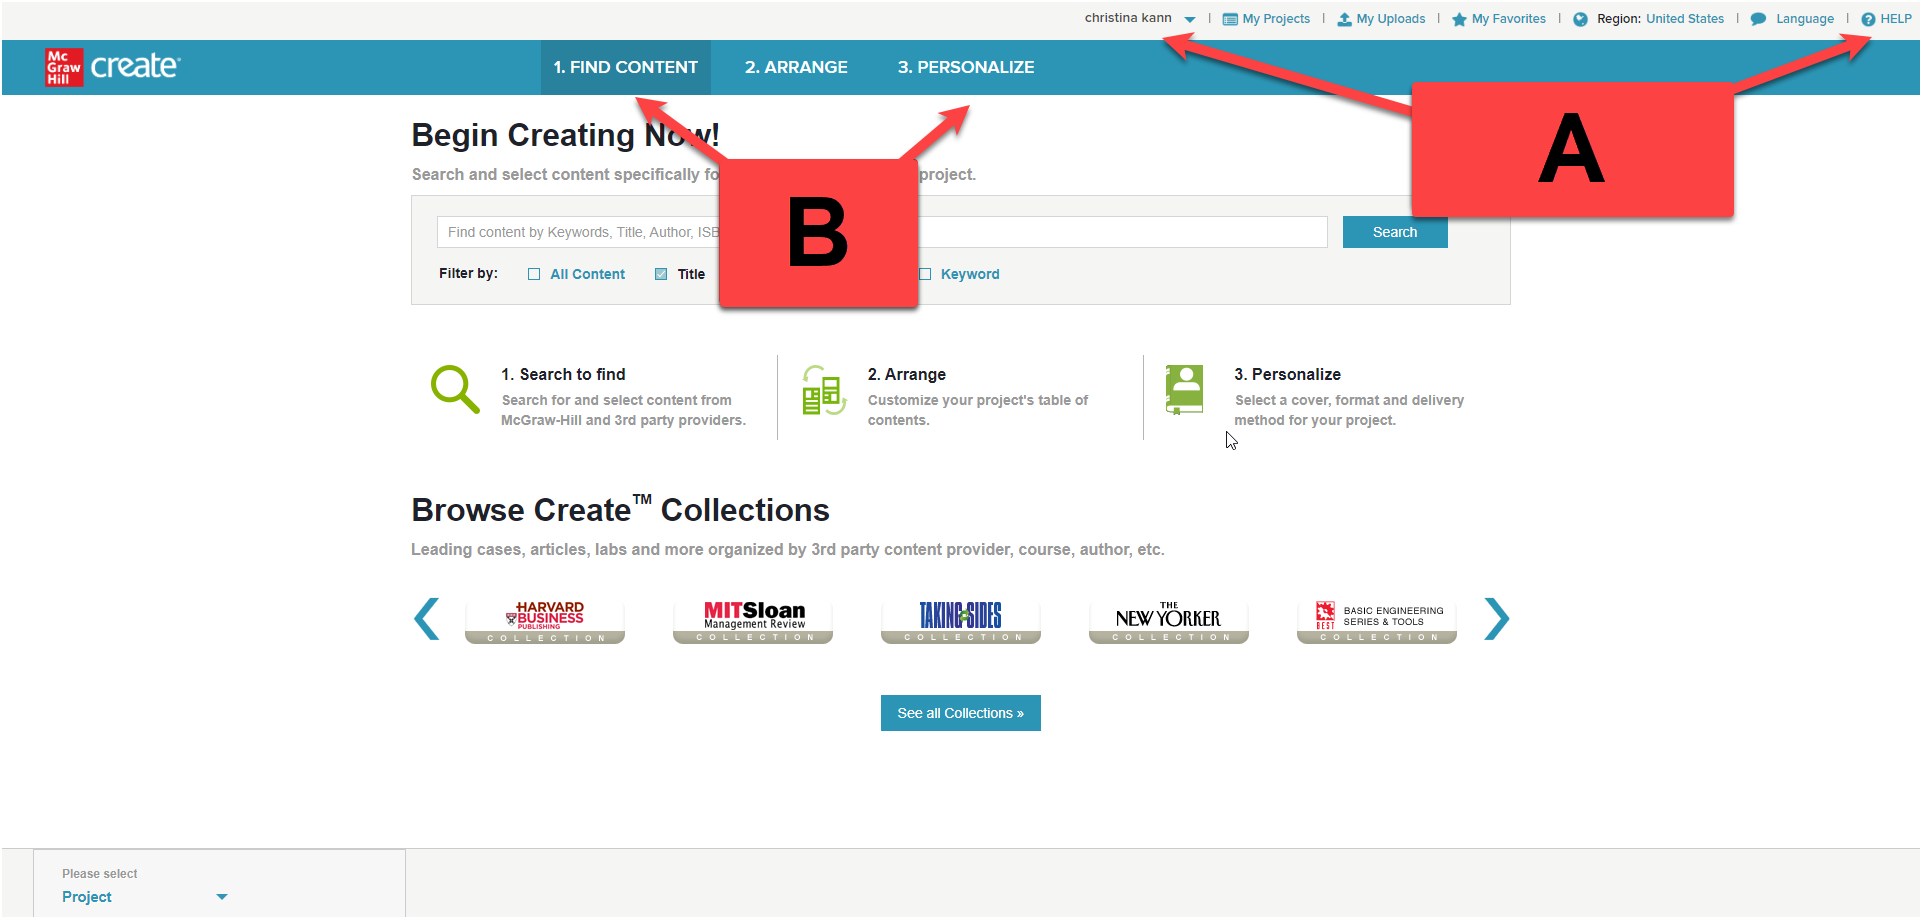Check the Keyword filter option
Image resolution: width=1920 pixels, height=917 pixels.
point(926,273)
